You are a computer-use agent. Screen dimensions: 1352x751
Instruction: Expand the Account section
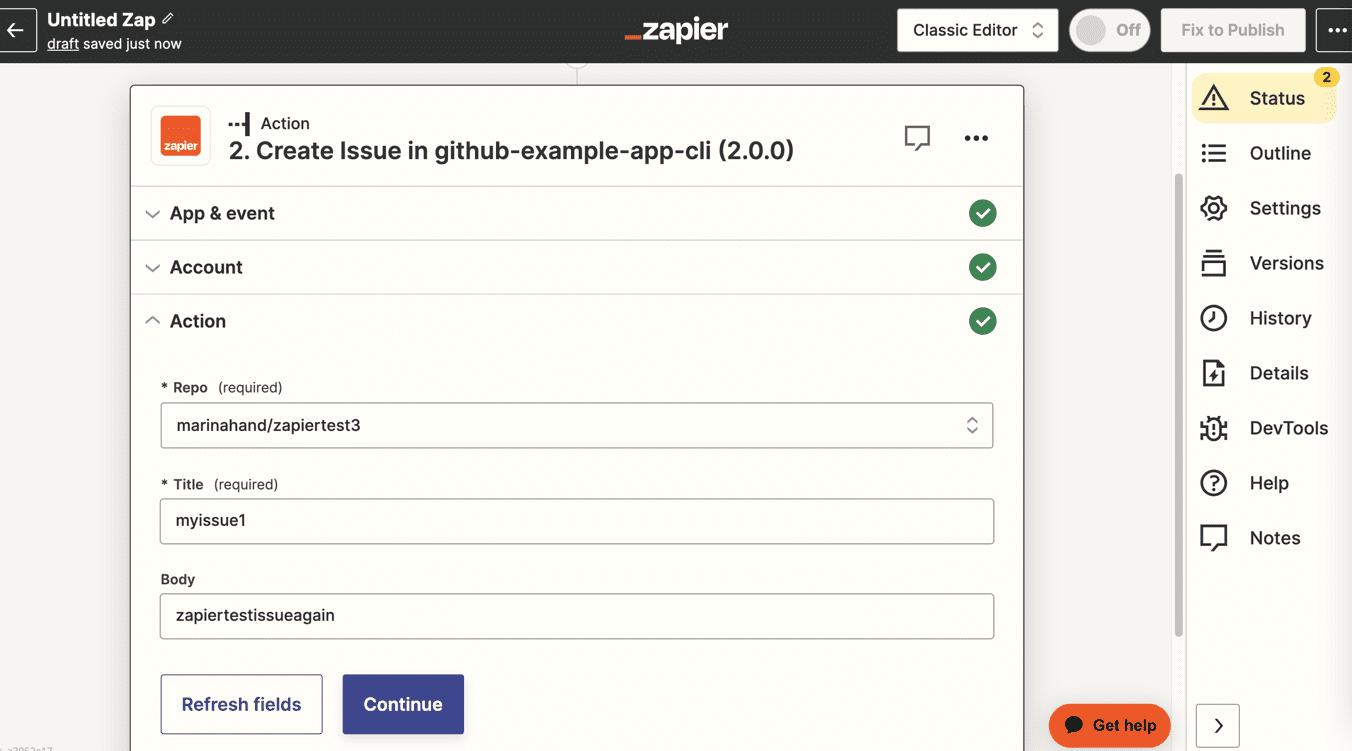[206, 267]
